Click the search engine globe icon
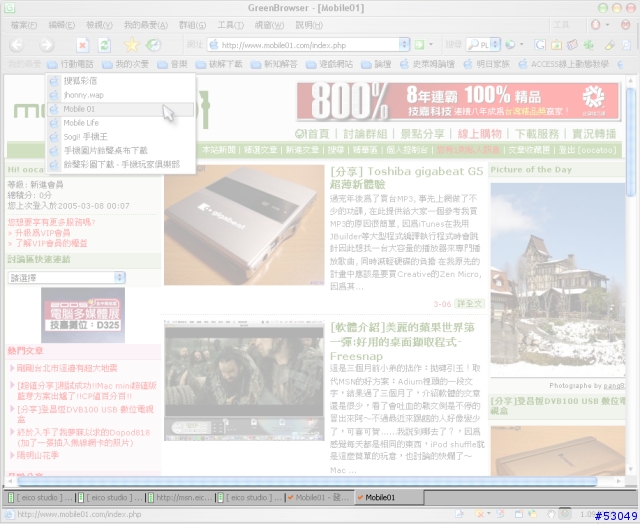 [x=509, y=44]
